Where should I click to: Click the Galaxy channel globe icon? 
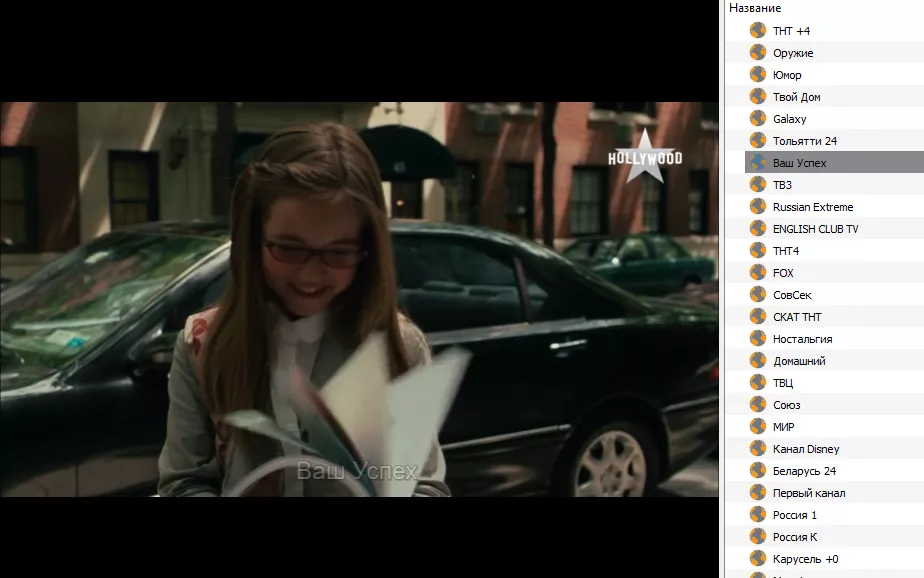pos(758,118)
